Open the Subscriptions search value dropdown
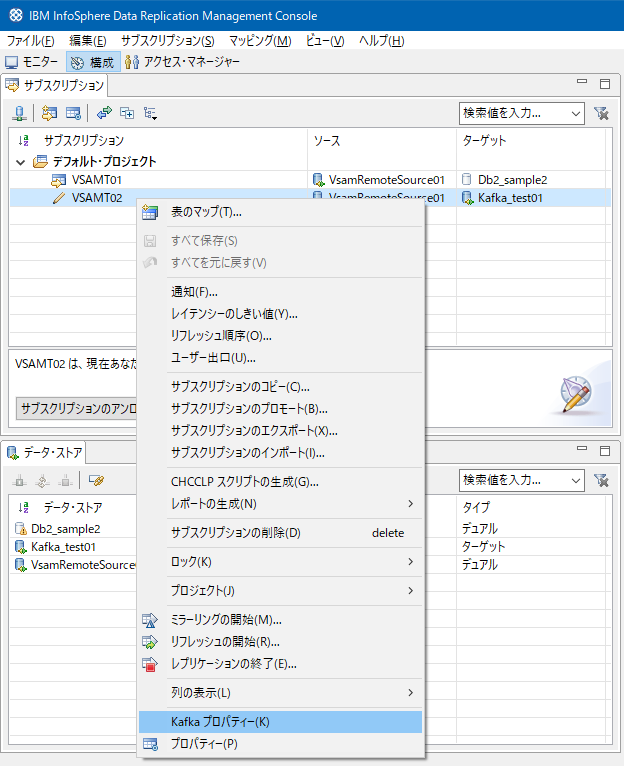 [576, 114]
